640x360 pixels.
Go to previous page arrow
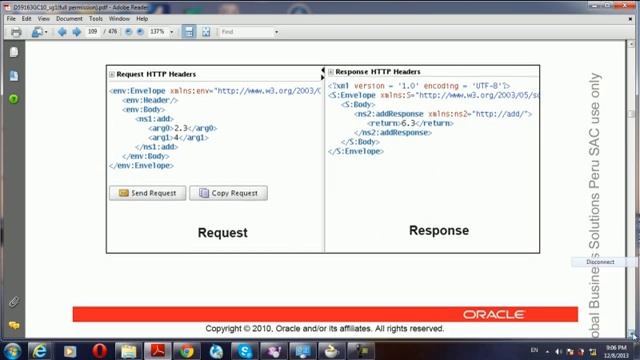(62, 32)
